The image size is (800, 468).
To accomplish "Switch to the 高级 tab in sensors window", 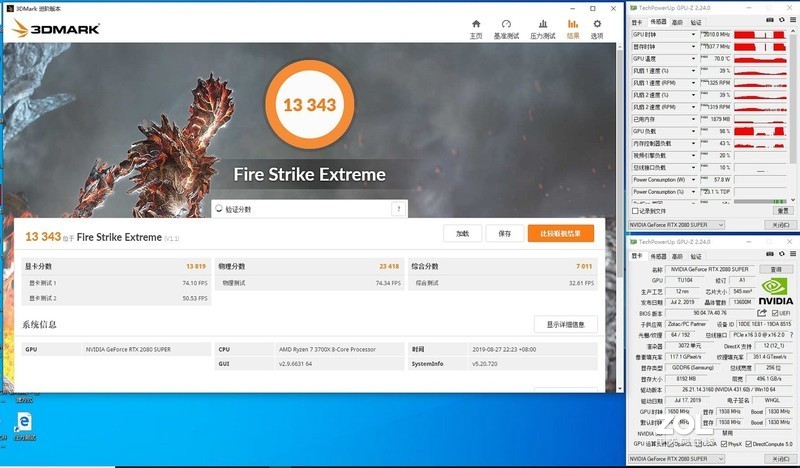I will coord(675,21).
